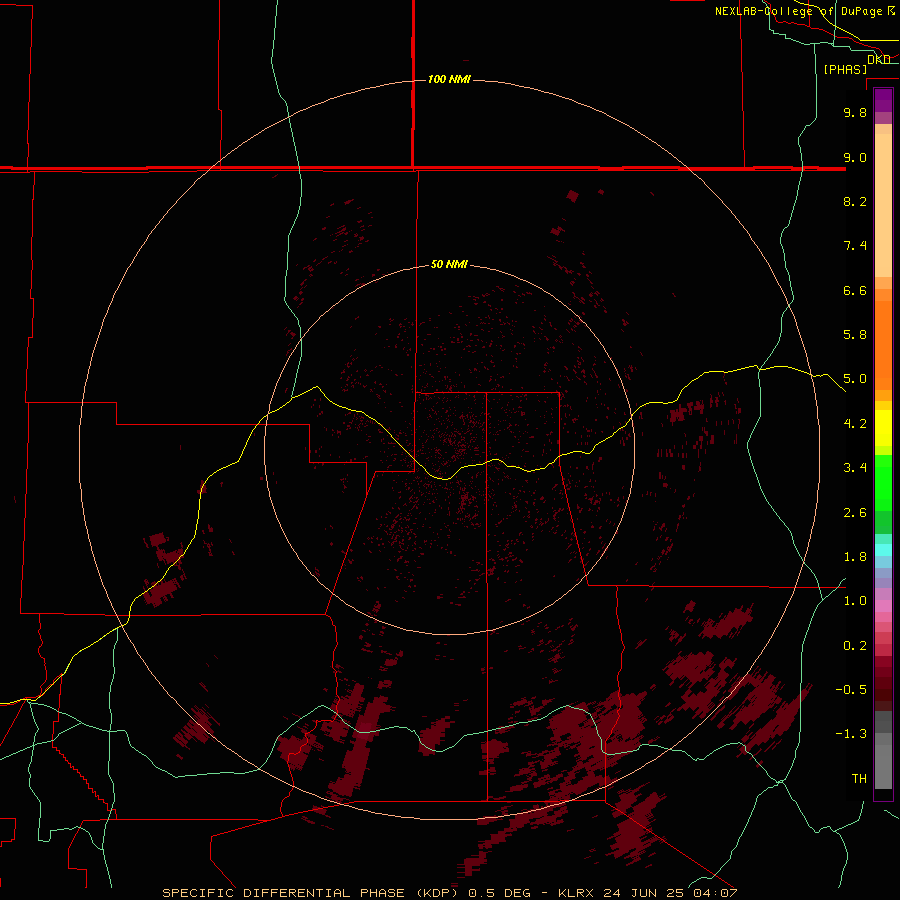The width and height of the screenshot is (900, 900).
Task: Click the SPECIFIC DIFFERENTIAL PHASE (KDP) caption text
Action: (309, 893)
